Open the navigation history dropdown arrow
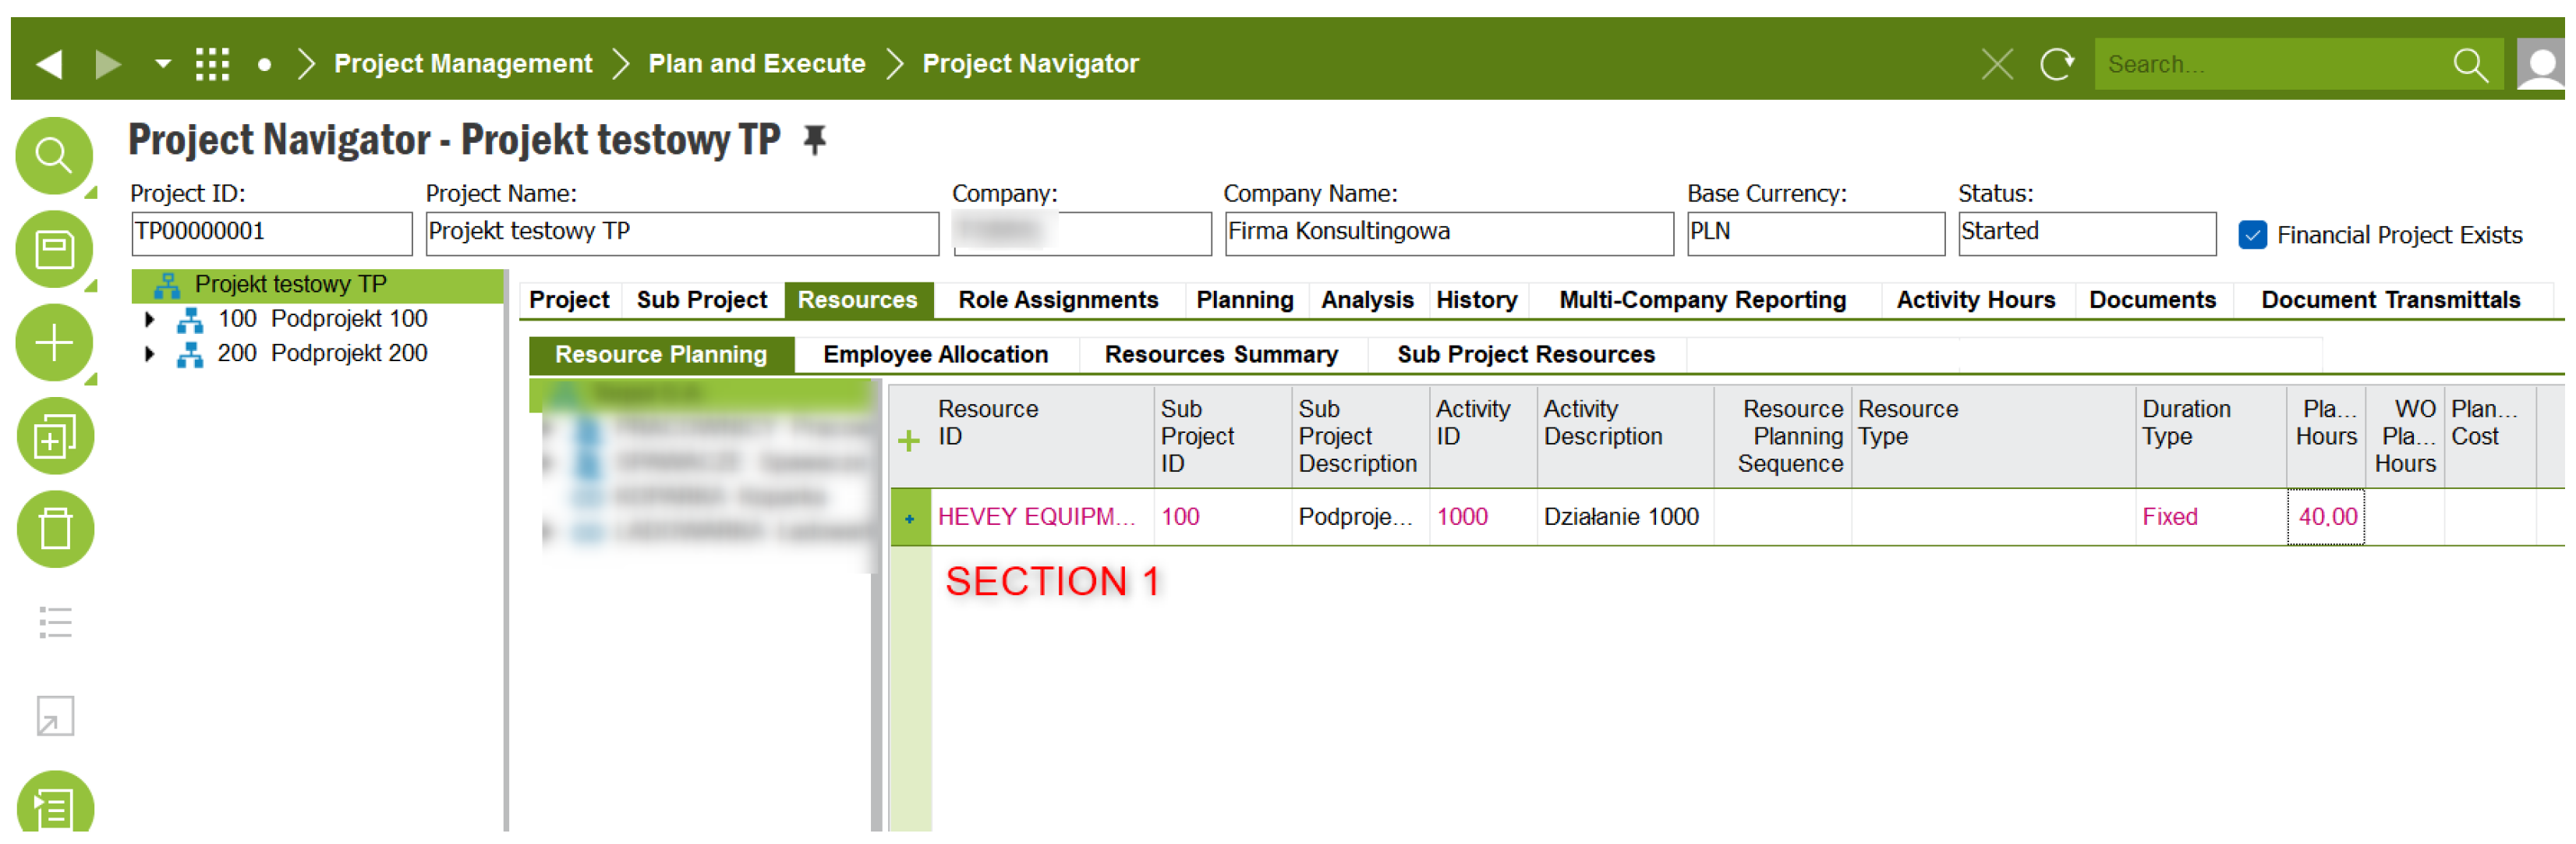The image size is (2576, 844). 162,65
